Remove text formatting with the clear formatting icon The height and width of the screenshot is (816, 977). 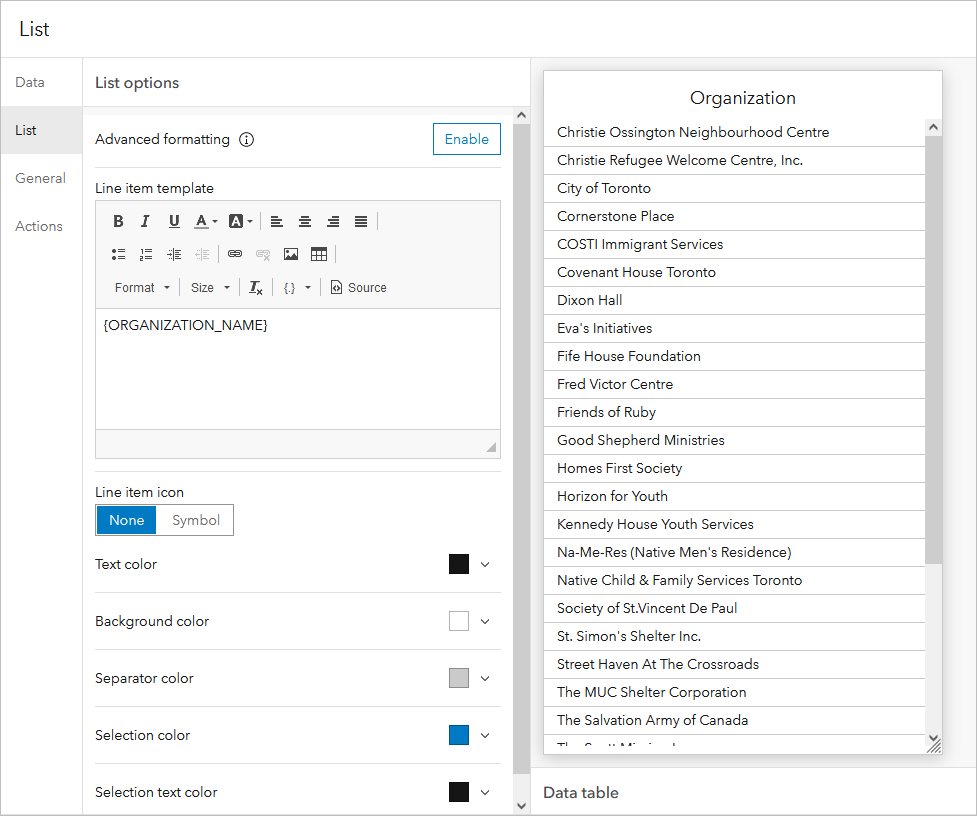[254, 287]
